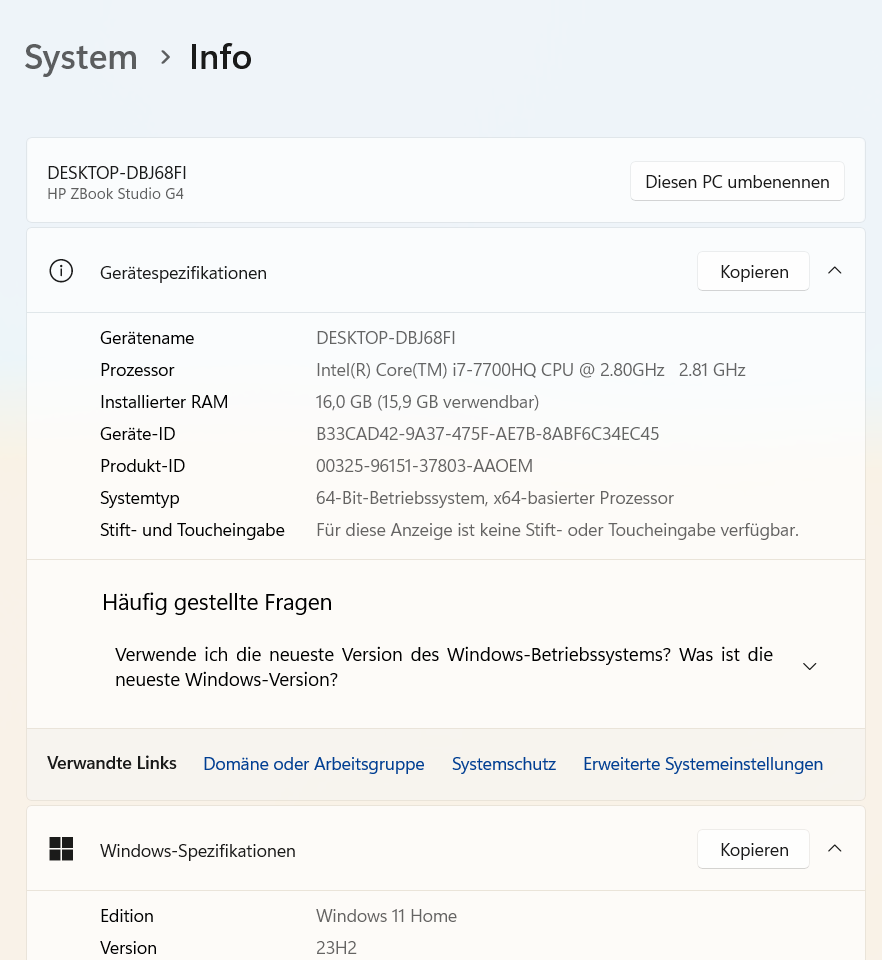Open the Systemschutz link
The height and width of the screenshot is (960, 882).
click(x=504, y=764)
